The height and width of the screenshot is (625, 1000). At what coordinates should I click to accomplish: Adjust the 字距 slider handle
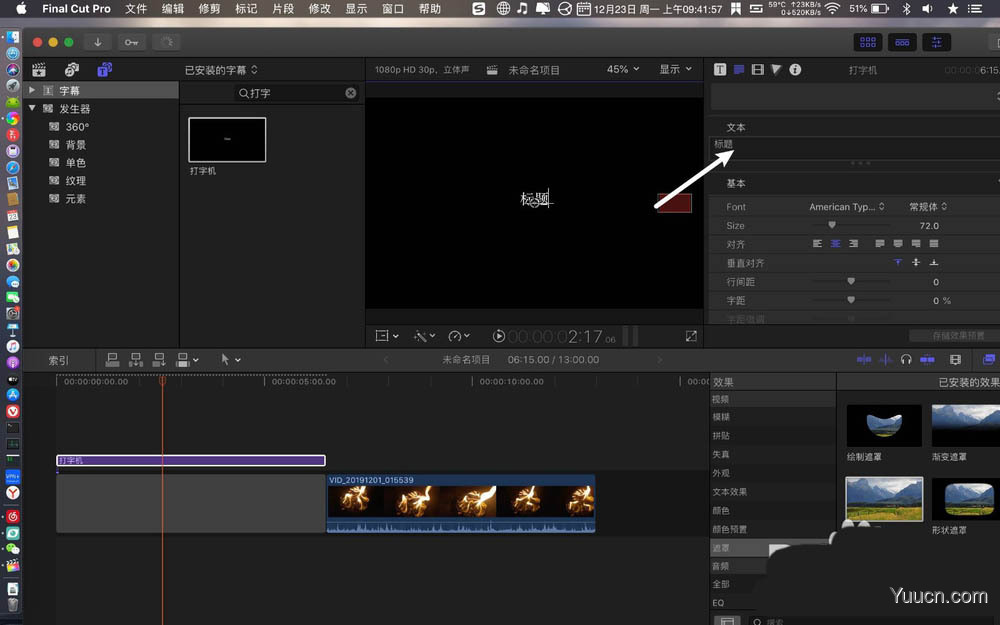click(x=851, y=300)
